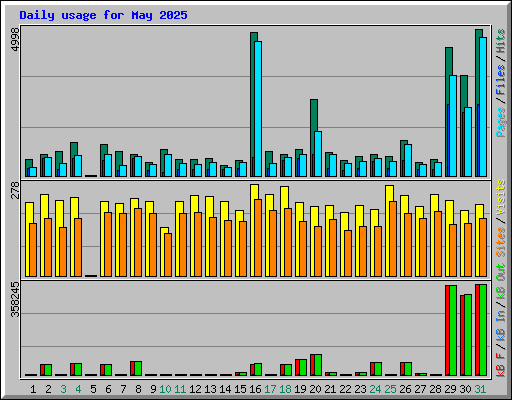This screenshot has width=512, height=400.
Task: Select green weekend day 18 label
Action: tap(285, 389)
